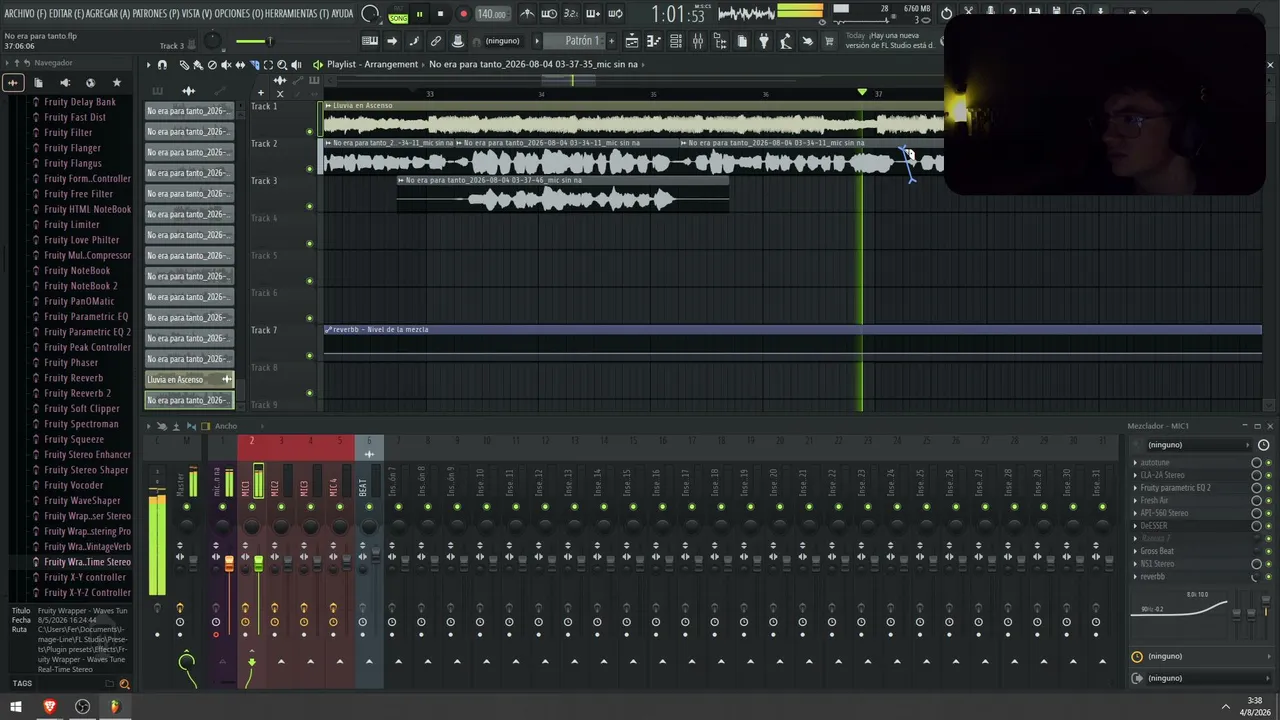Select the Zoom tool in Playlist
Screen dimensions: 1280x720
coord(282,65)
